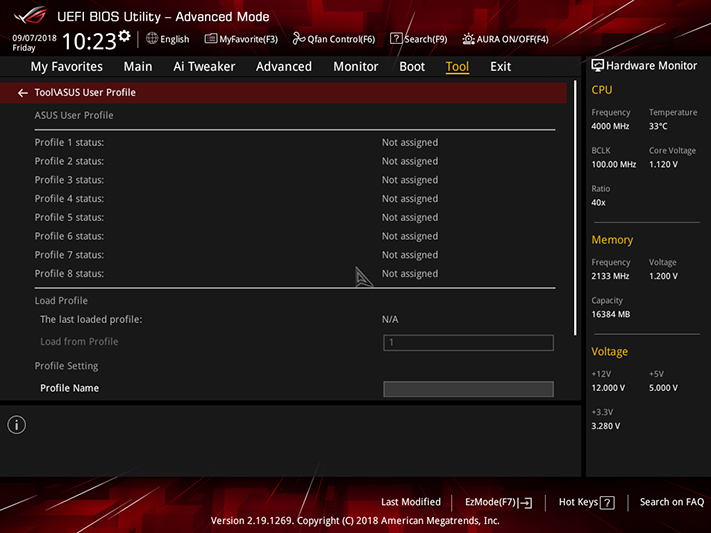The height and width of the screenshot is (533, 711).
Task: Go to the Boot tab
Action: [x=412, y=67]
